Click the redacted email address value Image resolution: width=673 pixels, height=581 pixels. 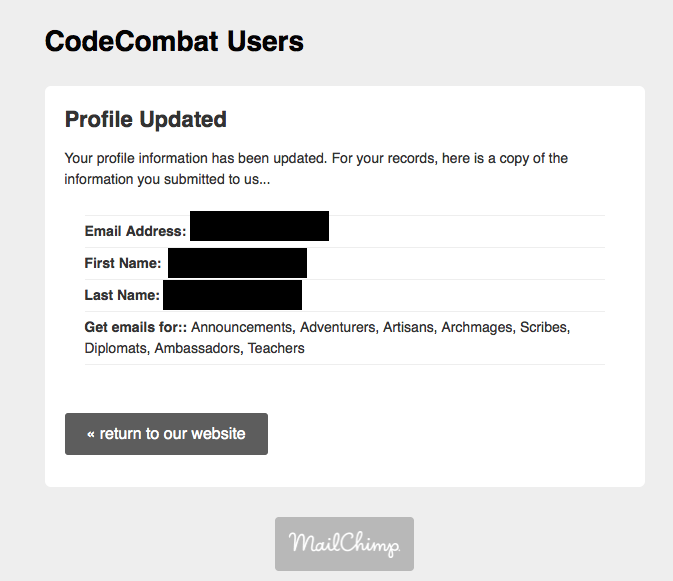(x=259, y=226)
